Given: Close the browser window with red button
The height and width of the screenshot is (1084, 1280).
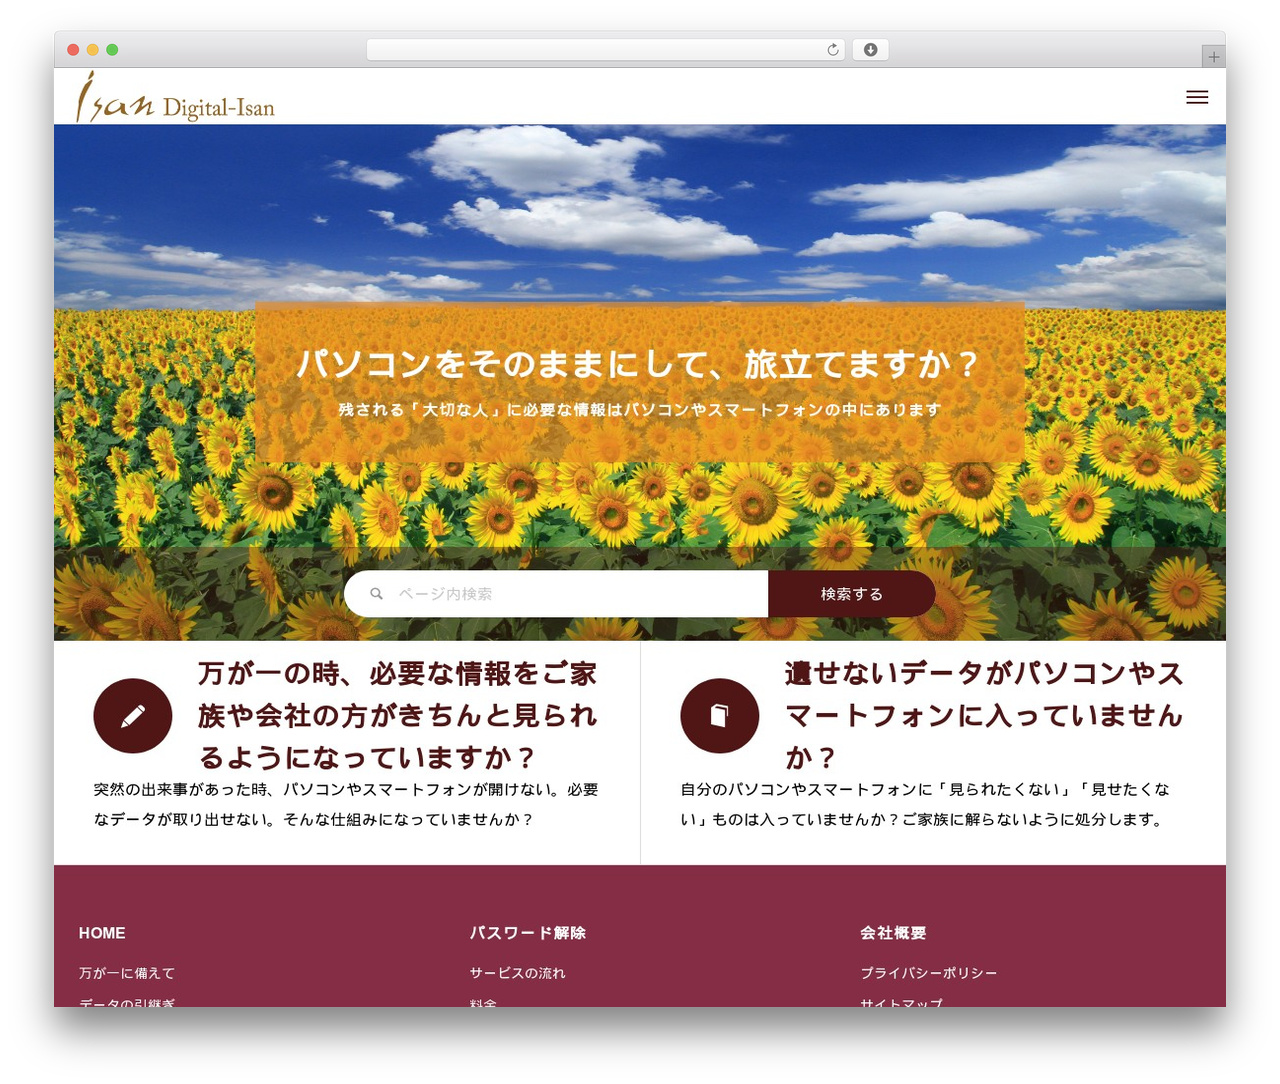Looking at the screenshot, I should click(73, 50).
